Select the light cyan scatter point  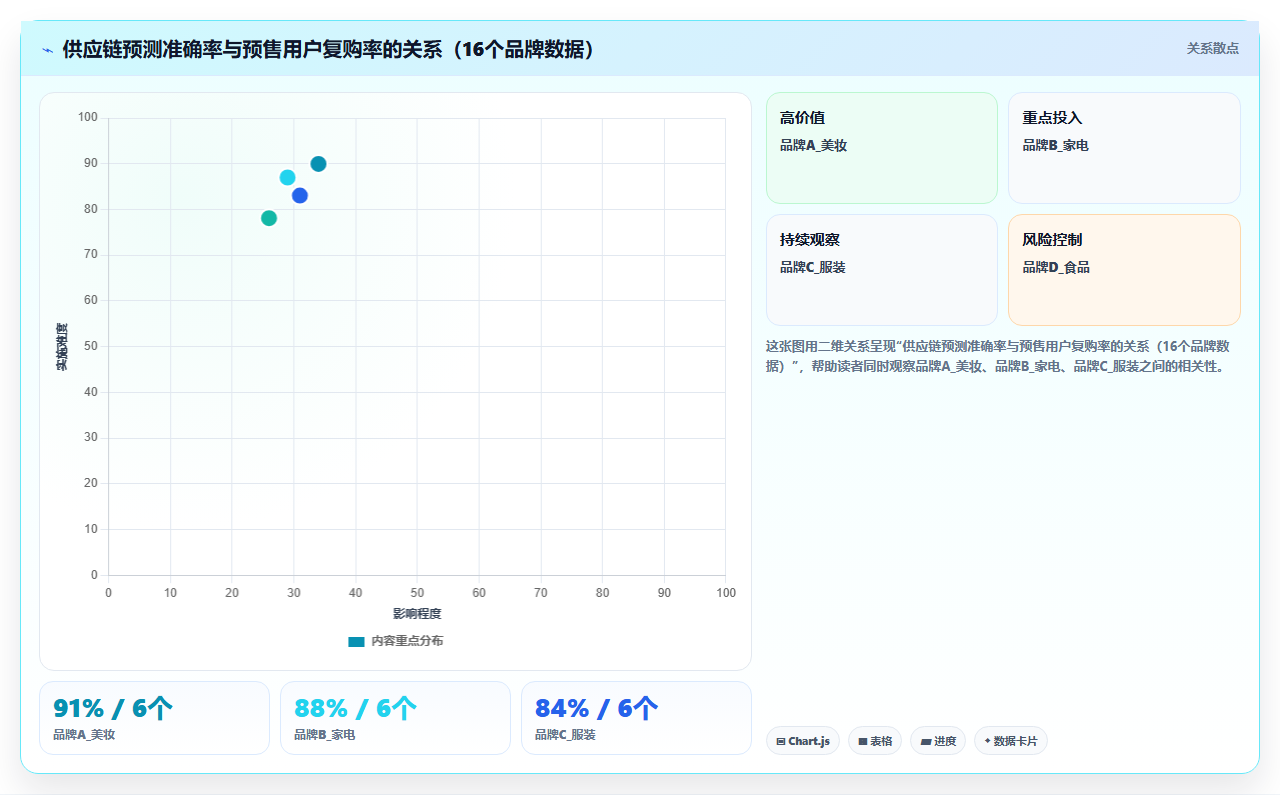[x=287, y=178]
